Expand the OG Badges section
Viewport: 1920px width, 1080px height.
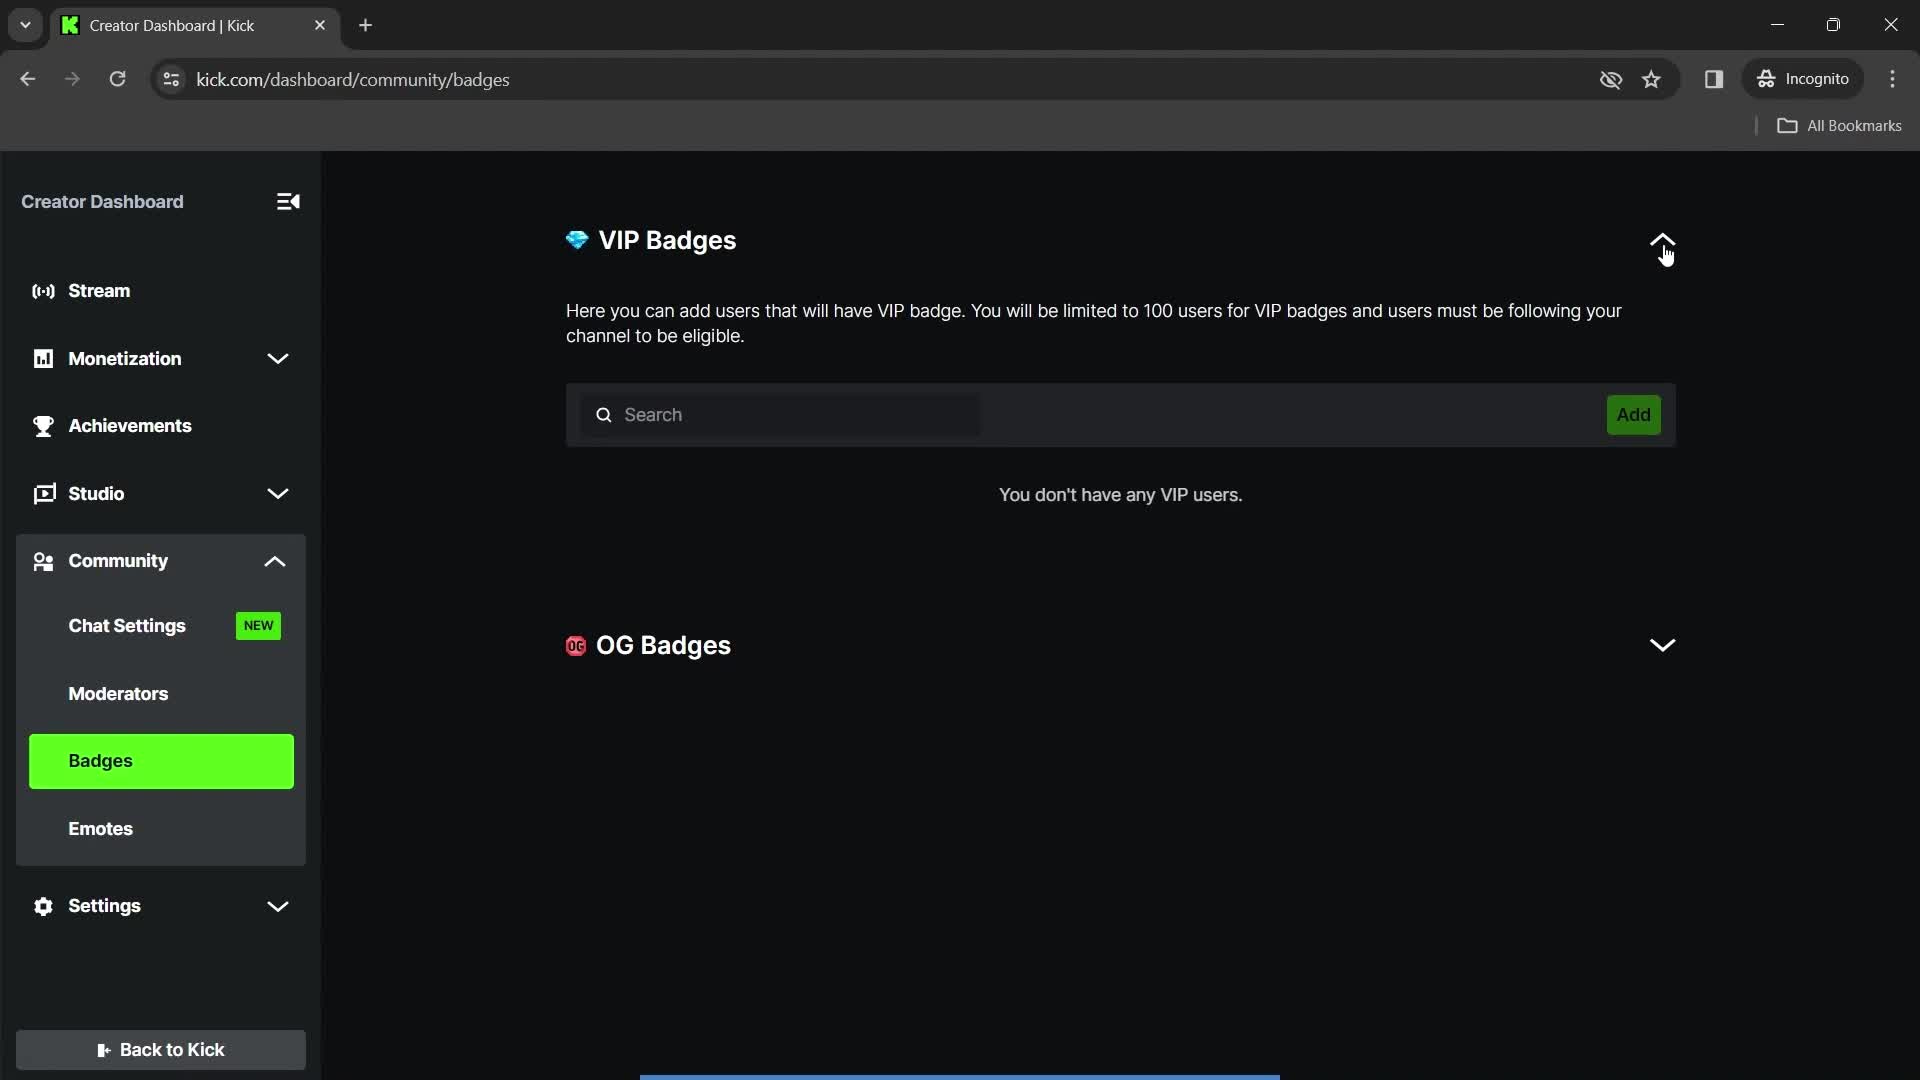click(1662, 645)
